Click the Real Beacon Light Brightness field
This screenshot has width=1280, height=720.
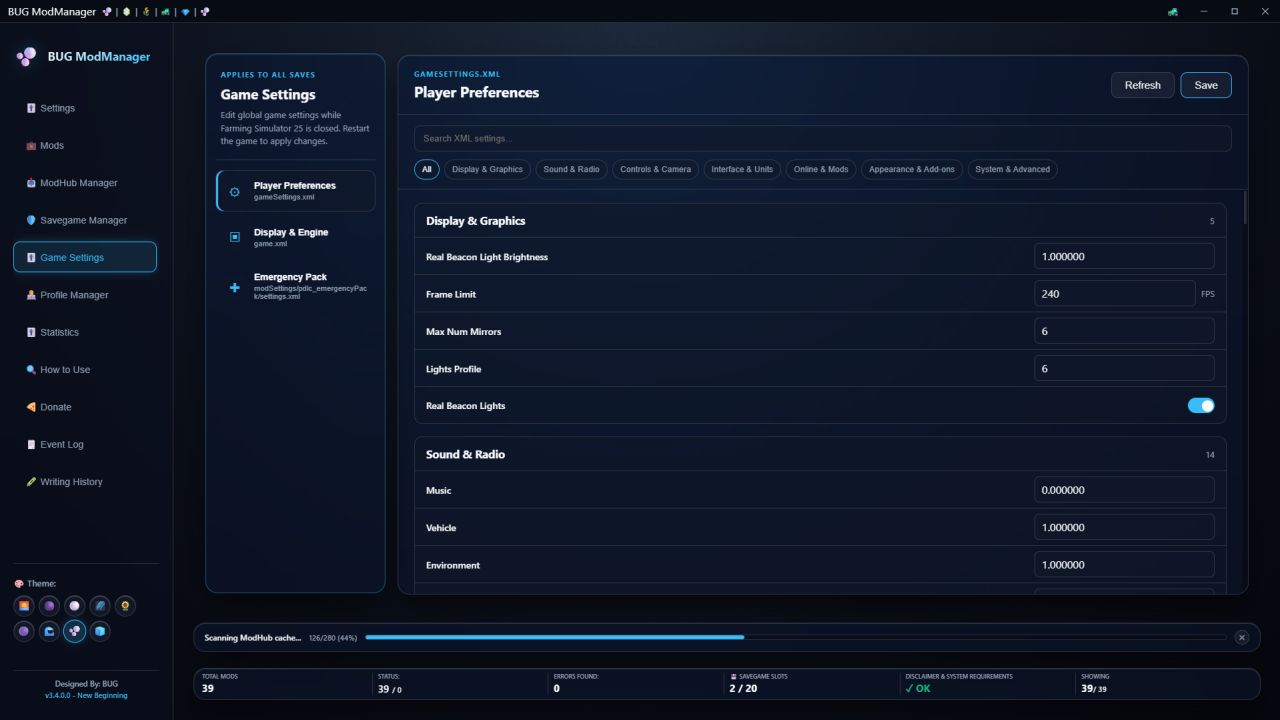click(1125, 257)
